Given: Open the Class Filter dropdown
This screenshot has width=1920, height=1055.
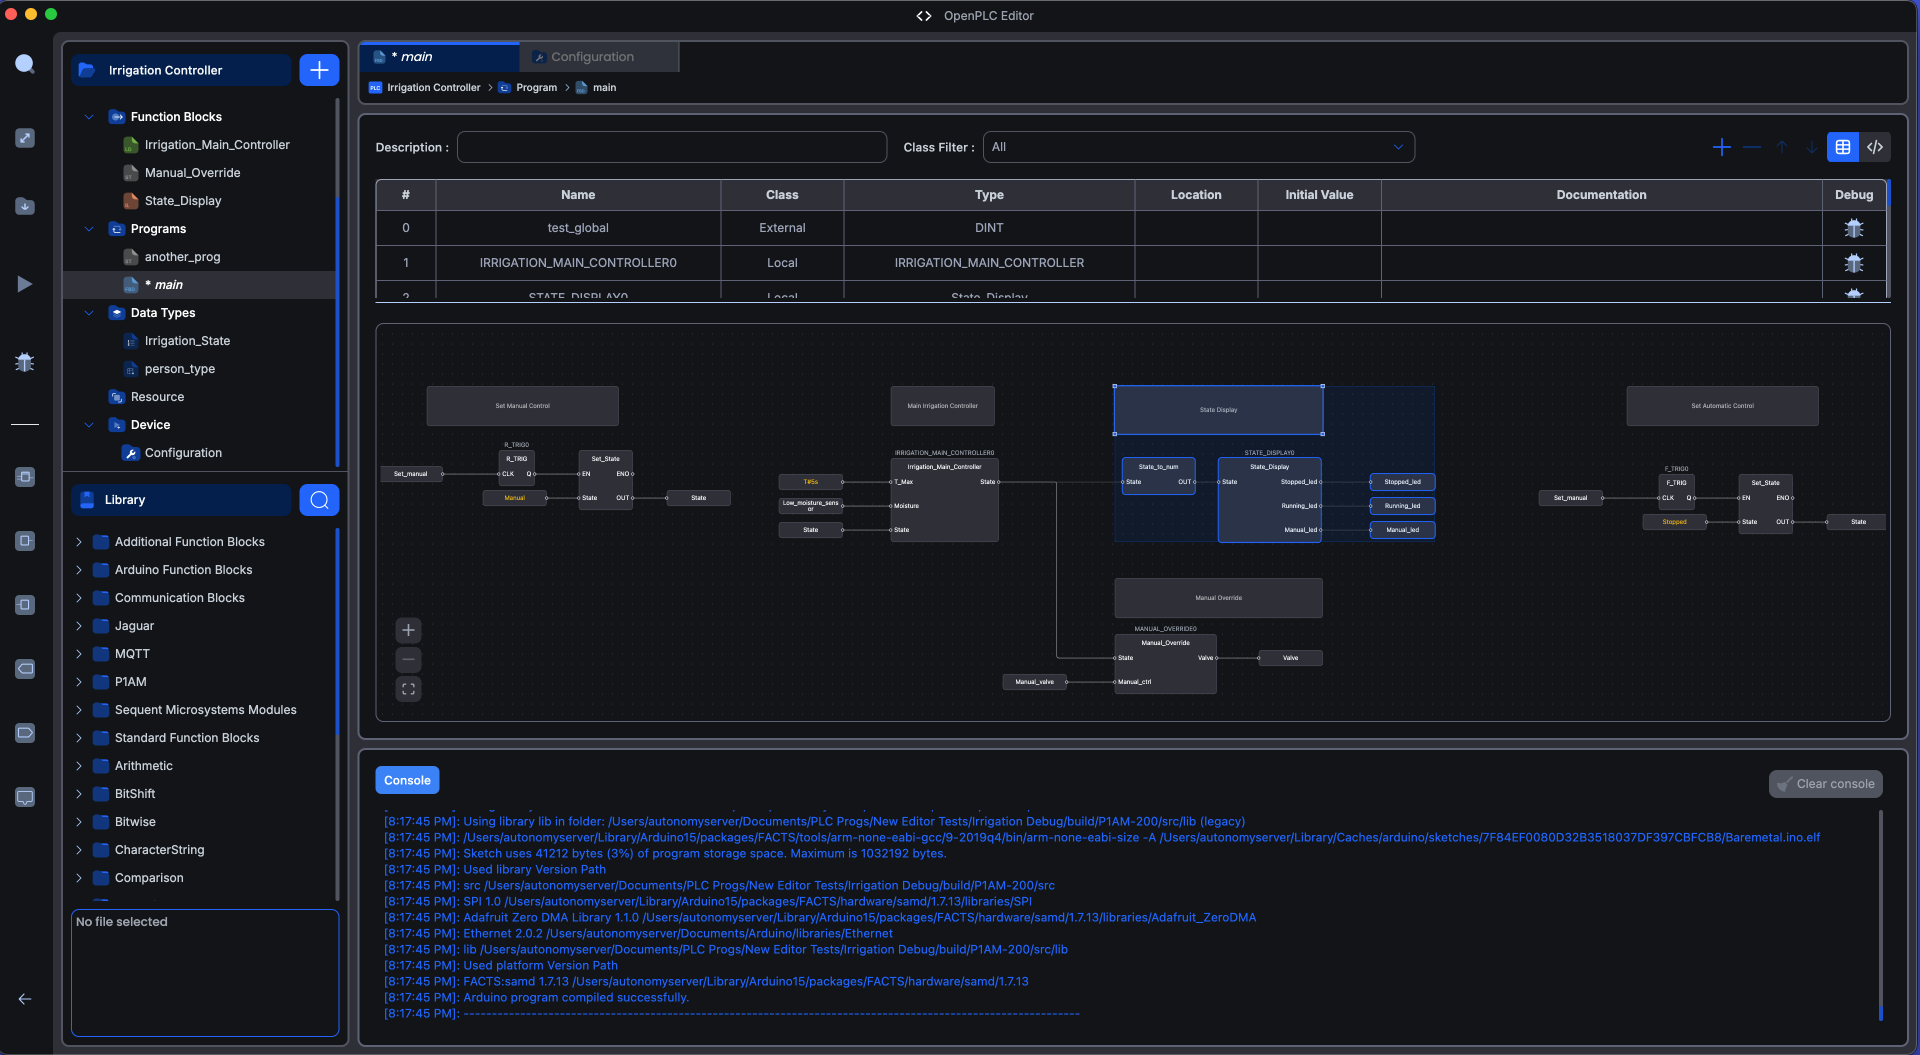Looking at the screenshot, I should (1198, 147).
